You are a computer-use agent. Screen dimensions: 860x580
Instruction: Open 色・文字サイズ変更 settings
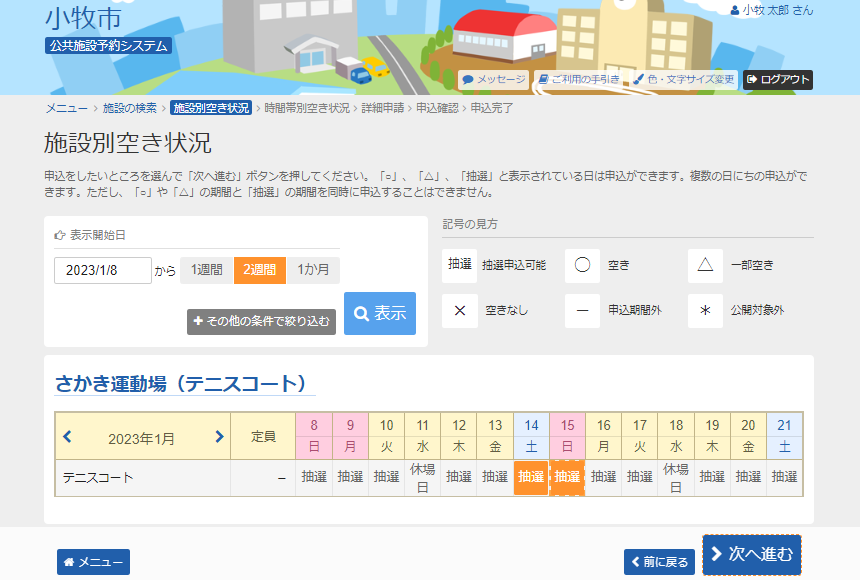[684, 80]
